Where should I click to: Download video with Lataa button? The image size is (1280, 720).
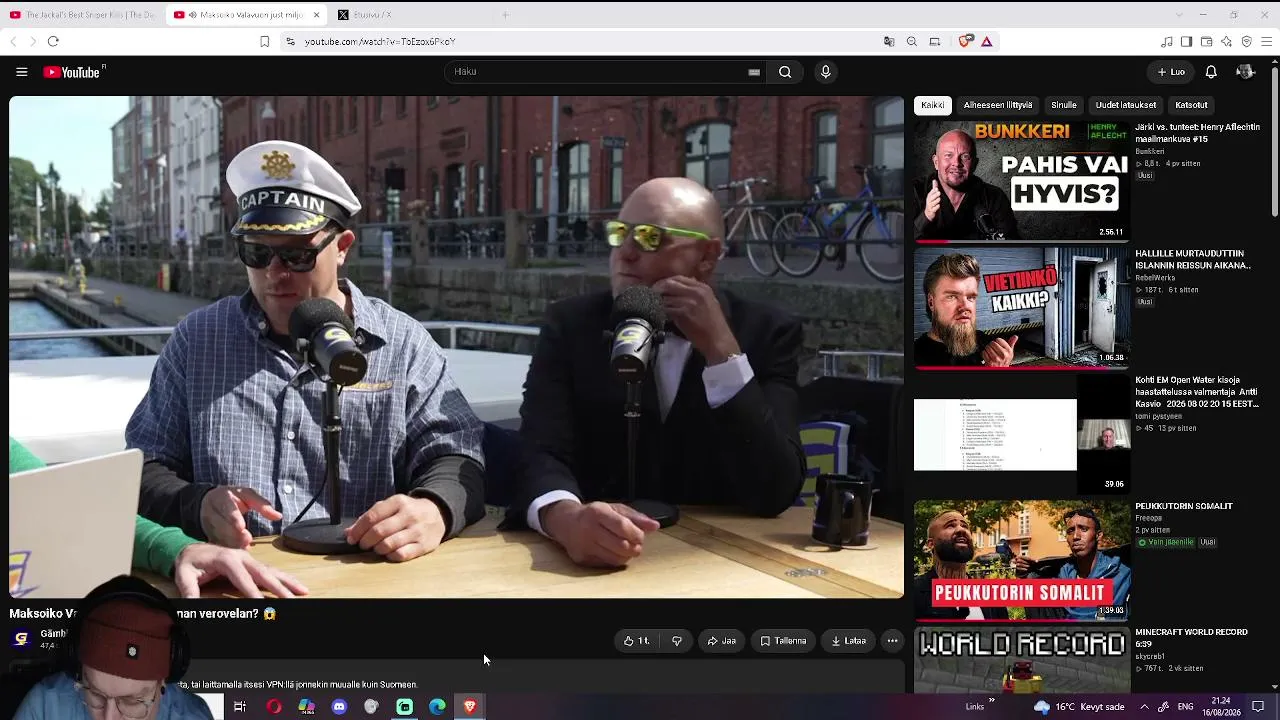848,641
